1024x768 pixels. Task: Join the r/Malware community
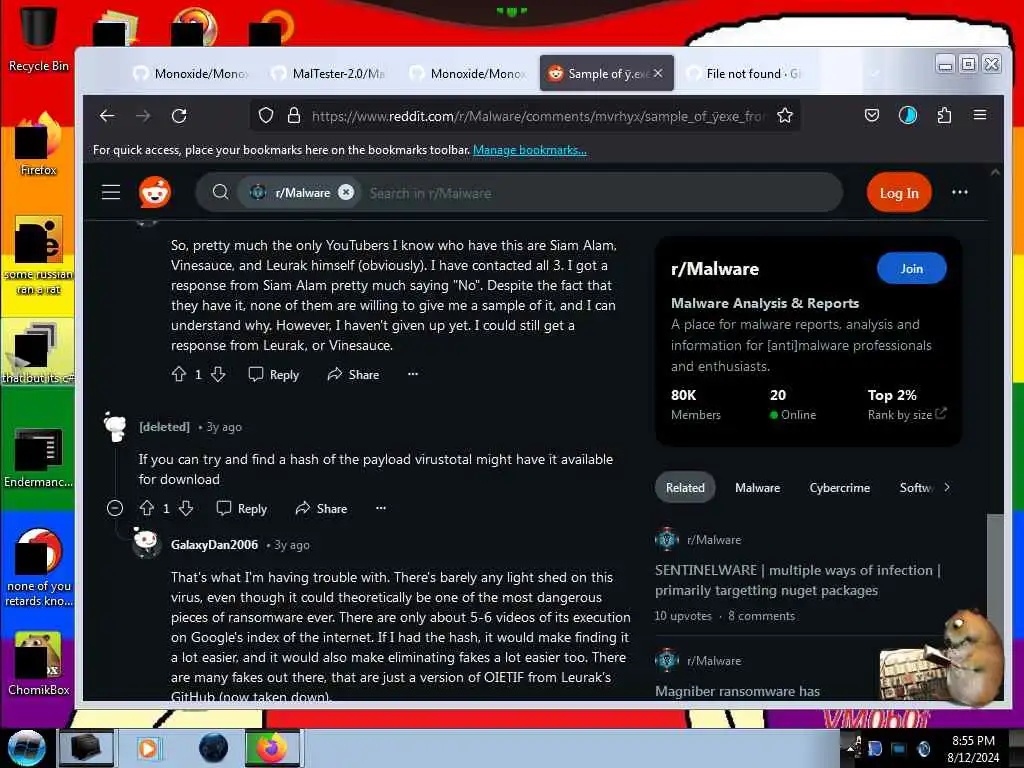click(911, 268)
